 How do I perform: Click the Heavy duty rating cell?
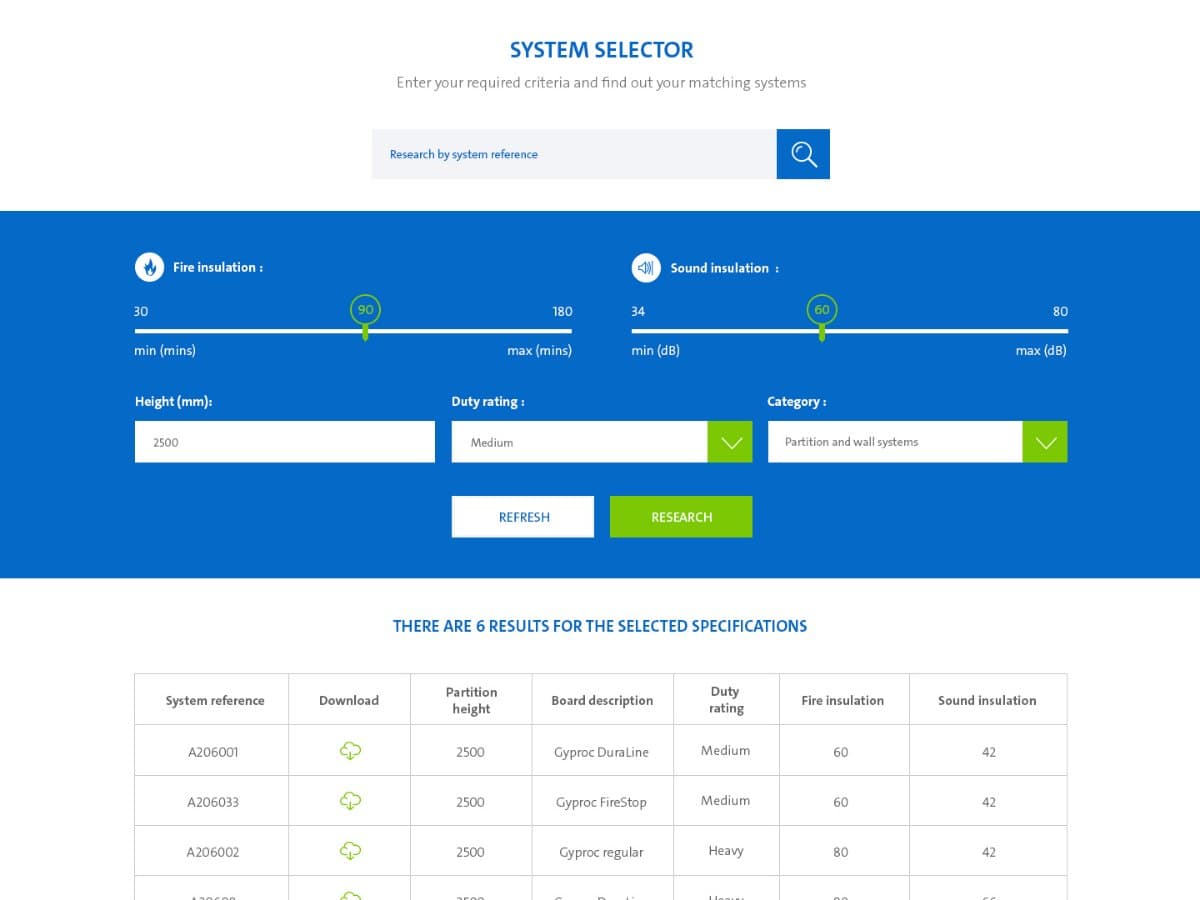[726, 851]
